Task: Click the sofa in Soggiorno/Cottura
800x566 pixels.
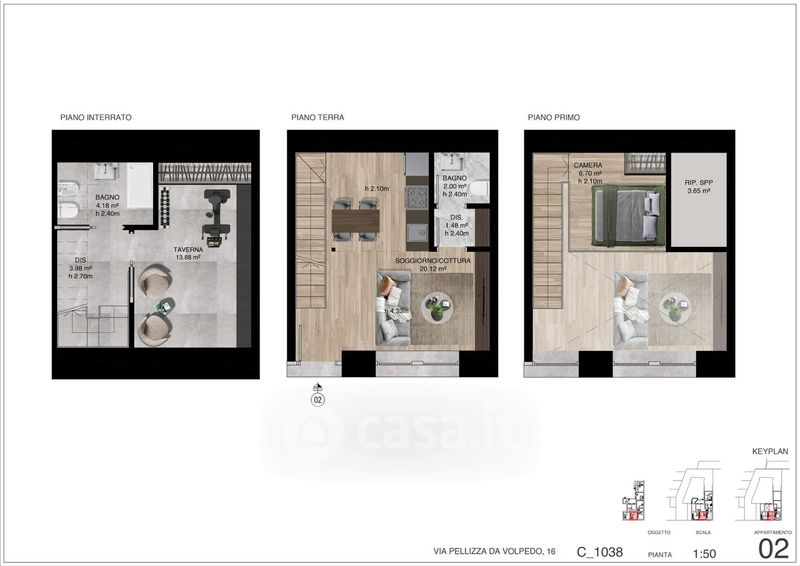Action: click(393, 308)
